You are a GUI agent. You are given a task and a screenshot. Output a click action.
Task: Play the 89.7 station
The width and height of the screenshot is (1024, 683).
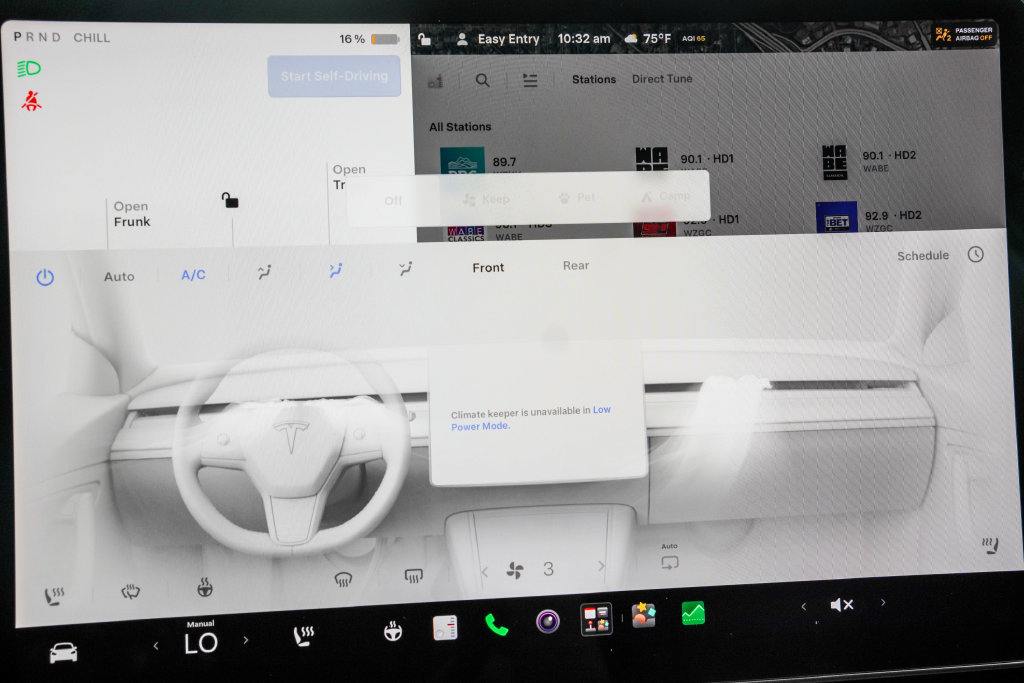(480, 161)
